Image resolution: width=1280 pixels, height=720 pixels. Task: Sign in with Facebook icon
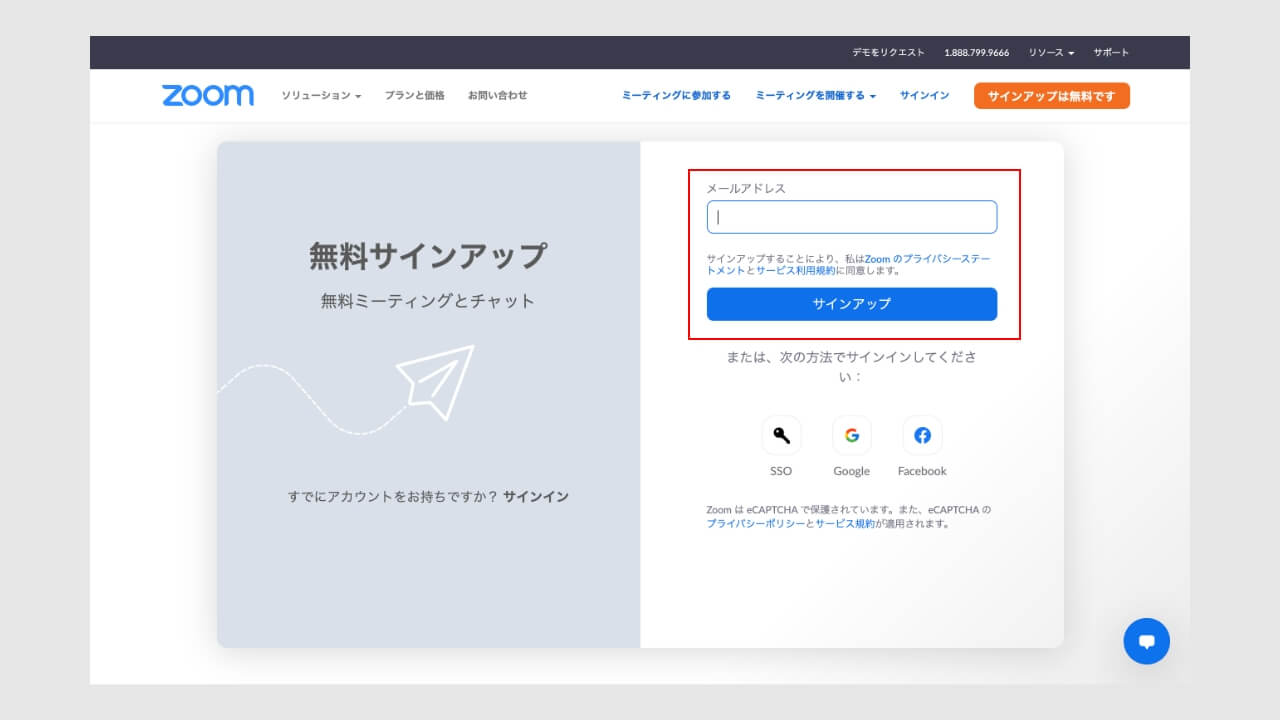922,435
